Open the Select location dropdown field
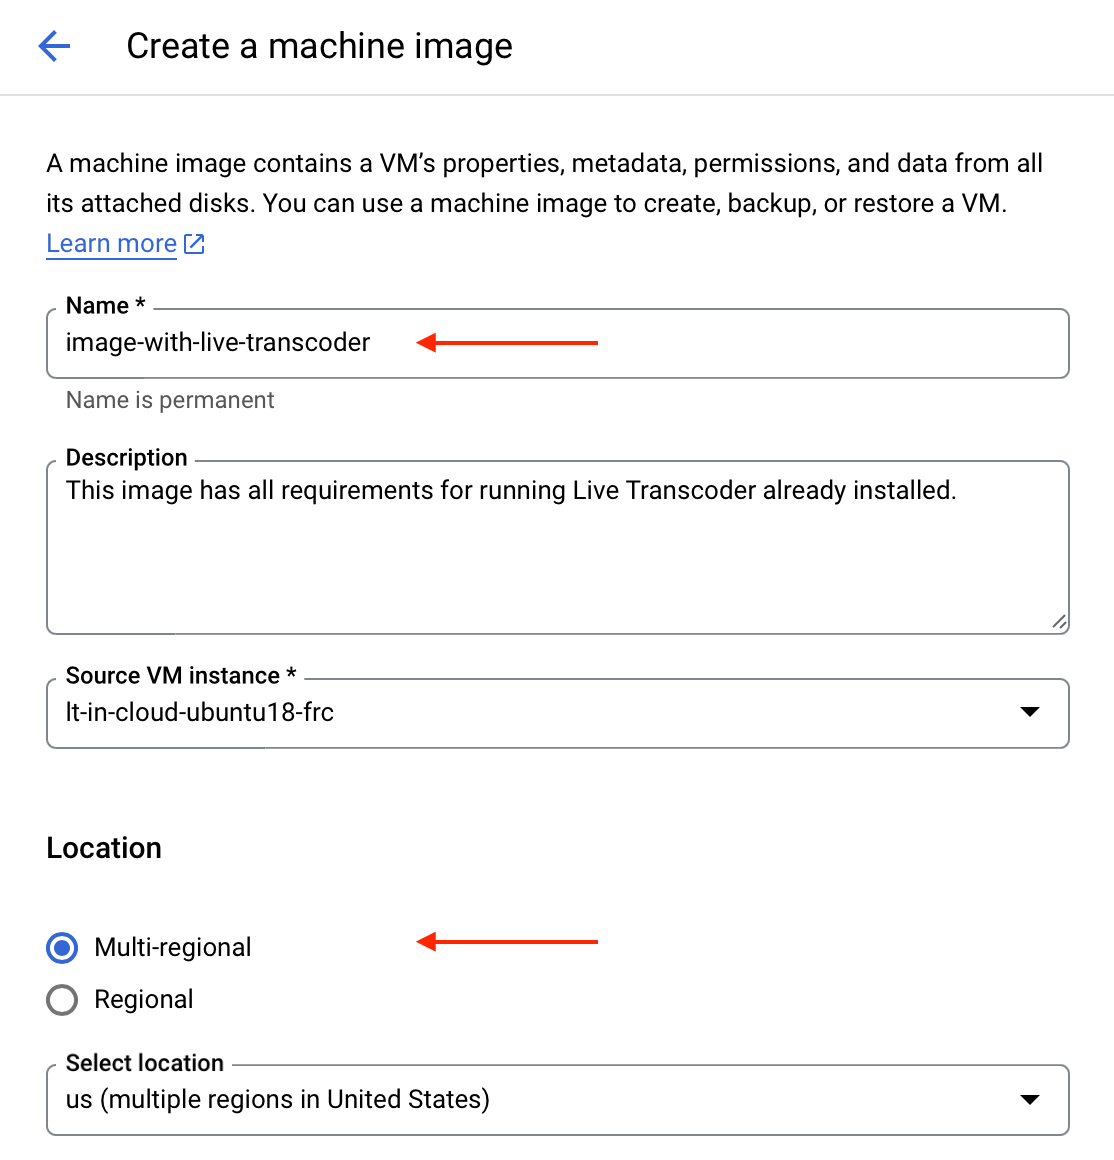This screenshot has height=1160, width=1114. pyautogui.click(x=558, y=1100)
